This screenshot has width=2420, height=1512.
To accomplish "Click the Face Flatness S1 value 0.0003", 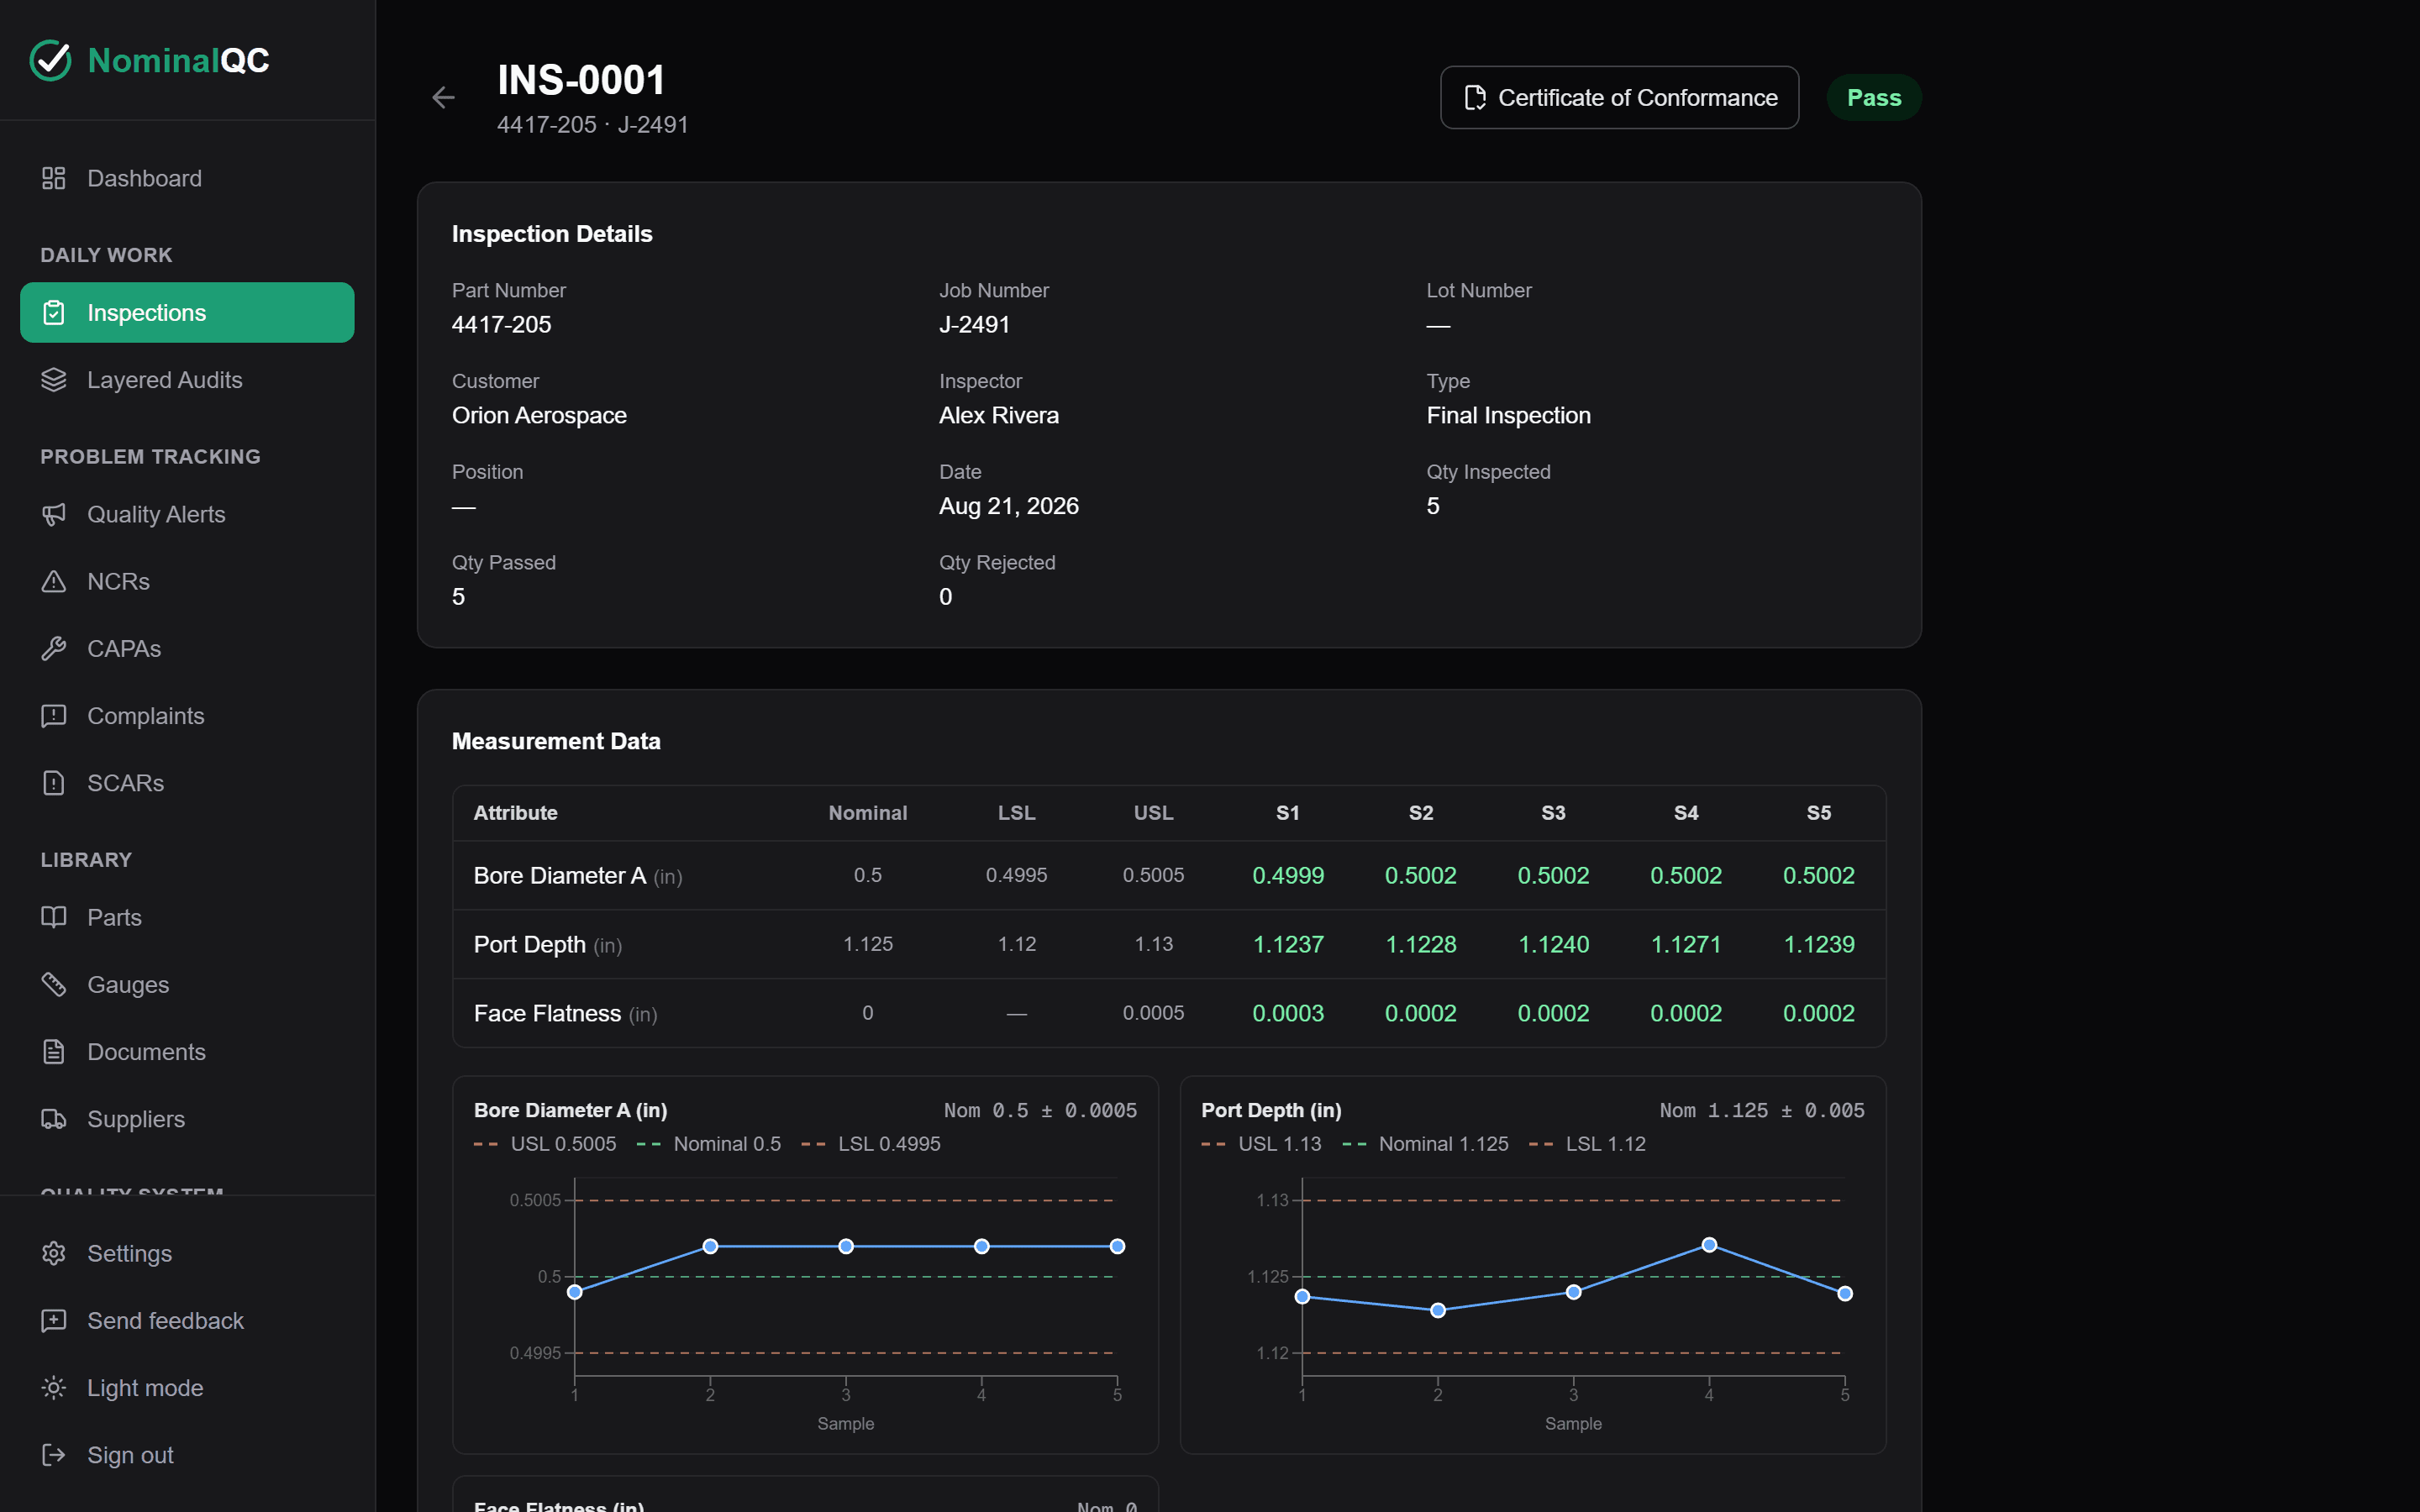I will (x=1288, y=1013).
